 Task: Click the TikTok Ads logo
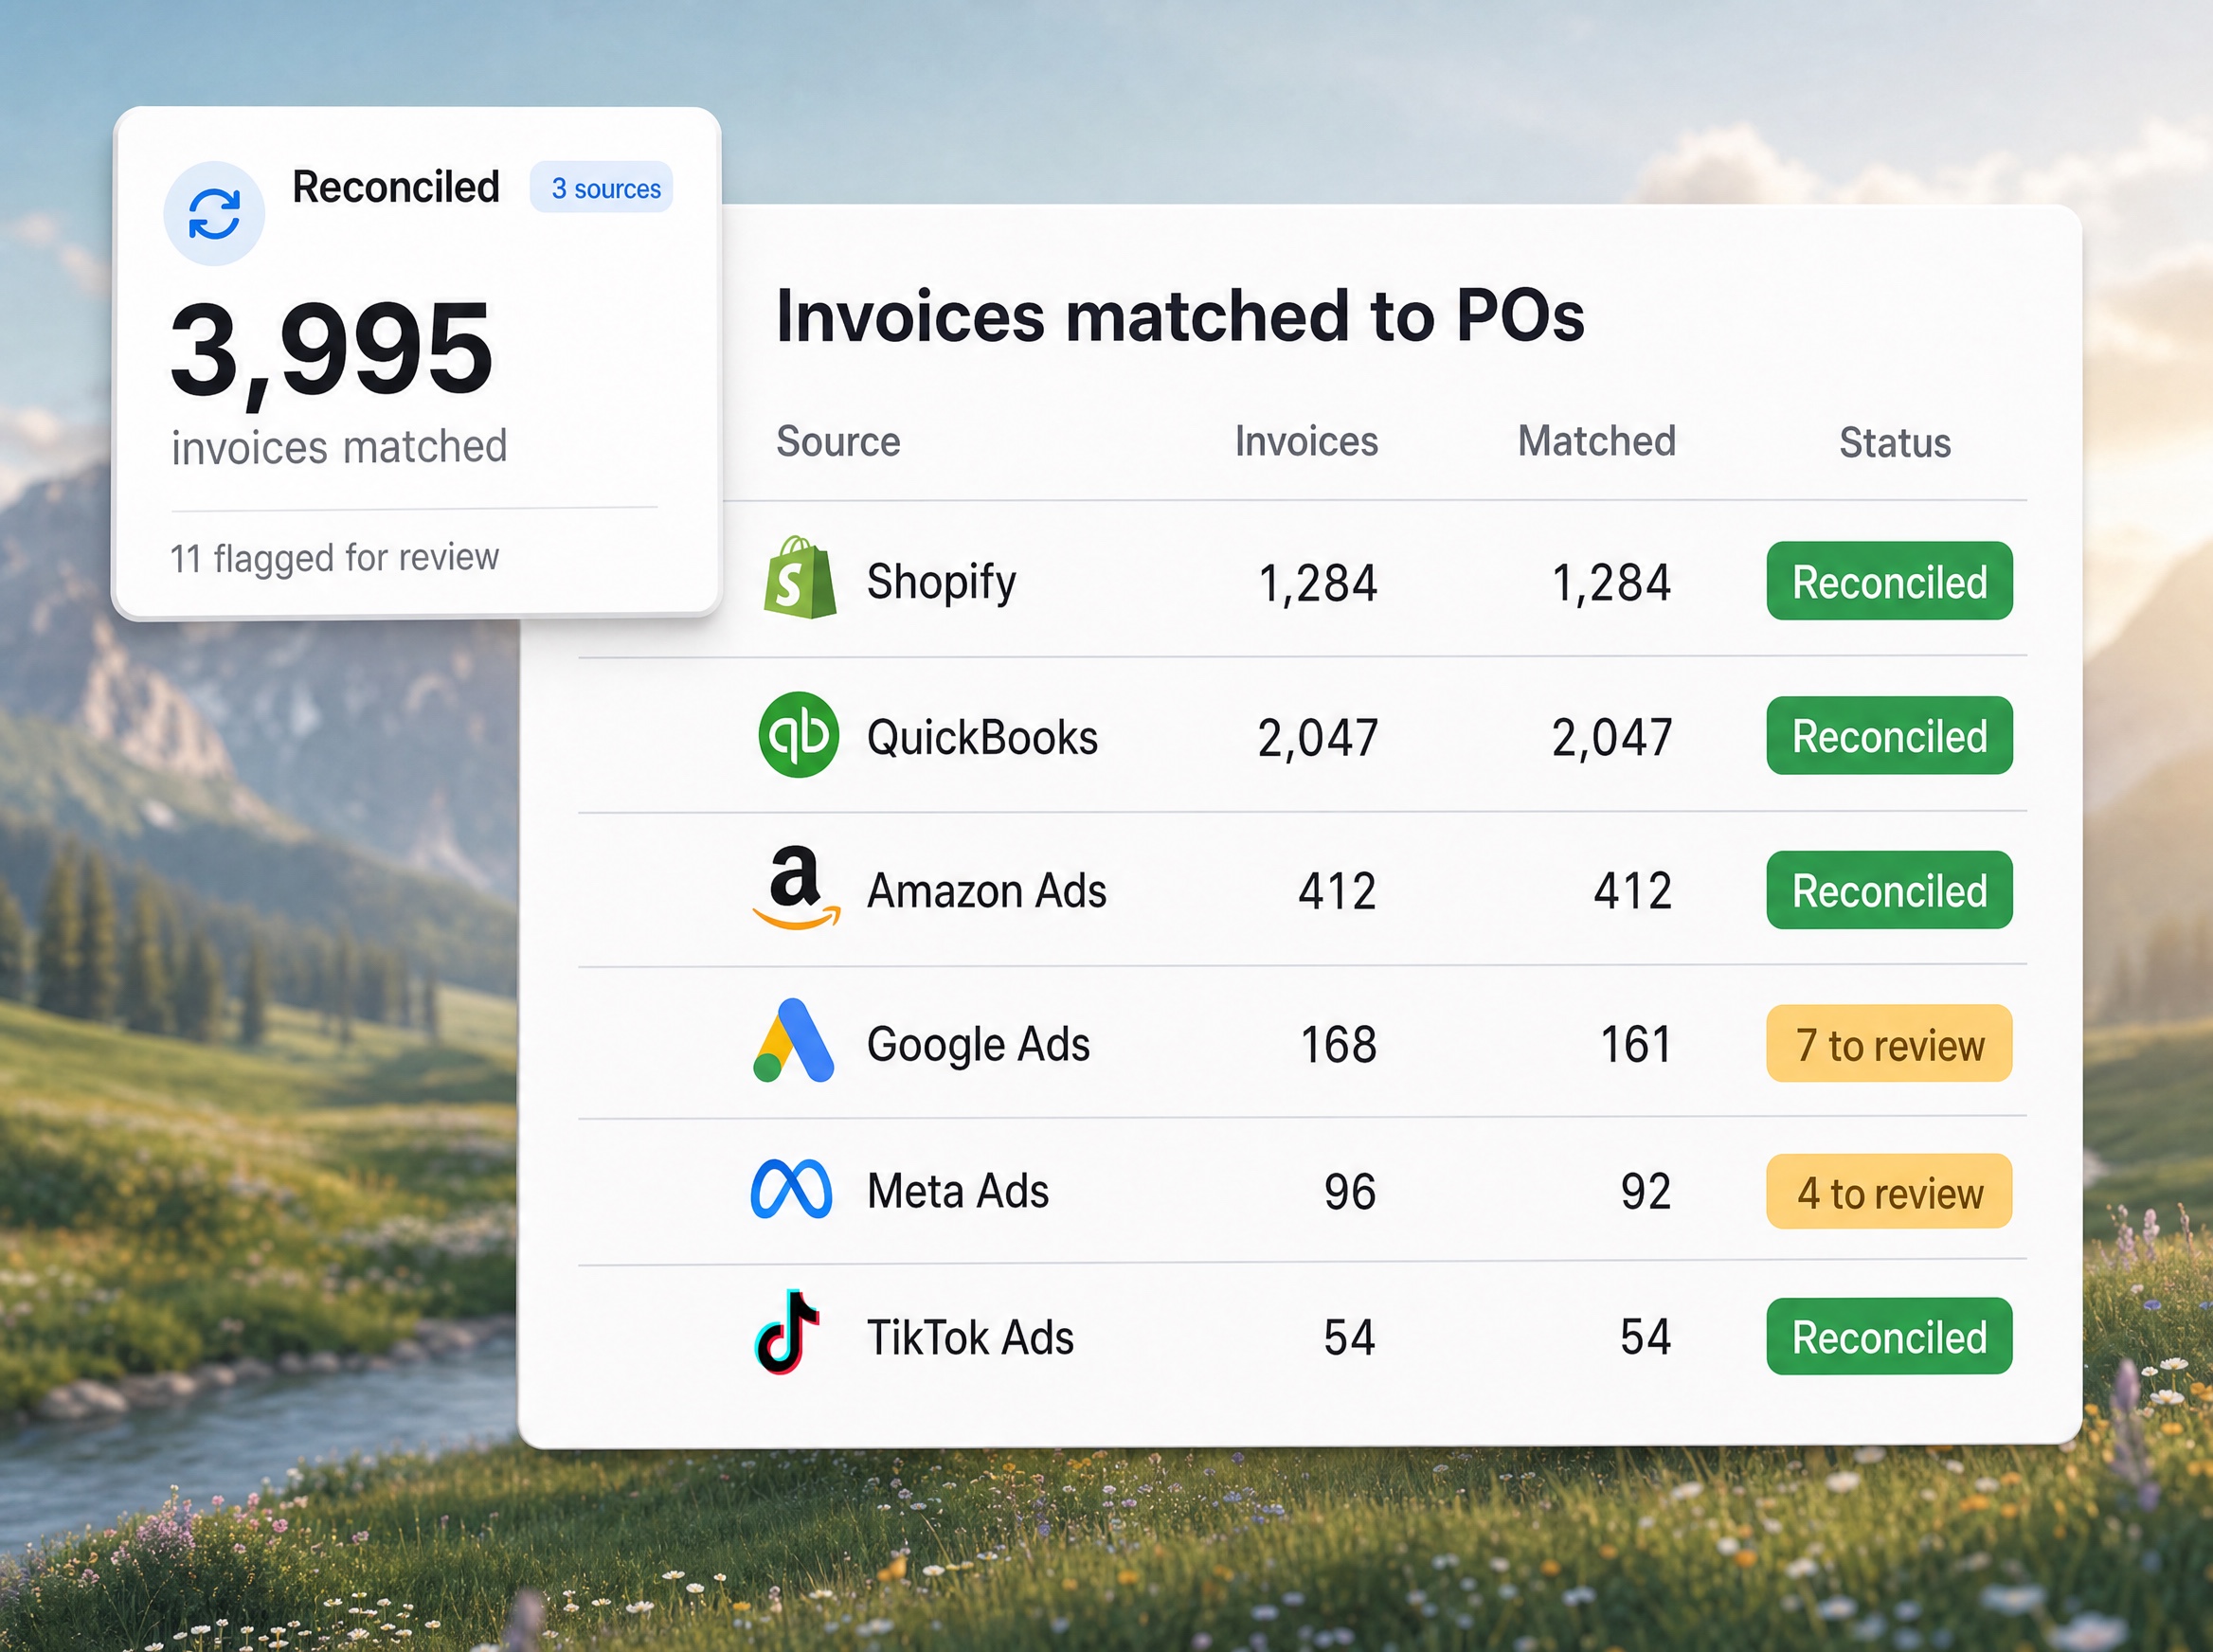coord(787,1332)
